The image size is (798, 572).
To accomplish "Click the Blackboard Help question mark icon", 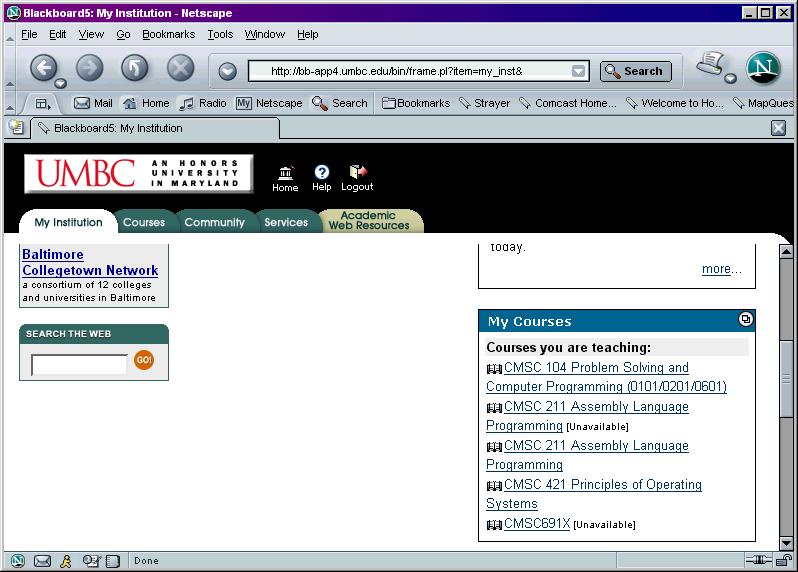I will coord(322,178).
